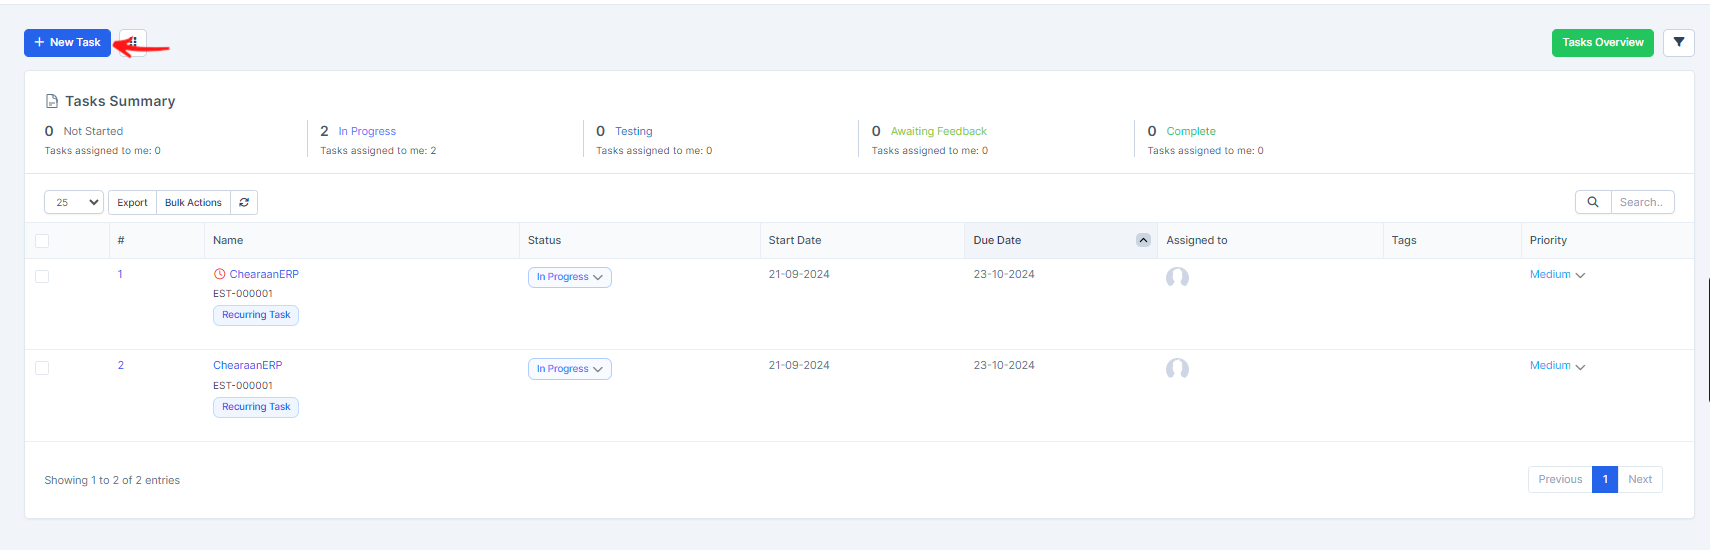Click the table refresh icon
This screenshot has width=1710, height=550.
point(244,203)
